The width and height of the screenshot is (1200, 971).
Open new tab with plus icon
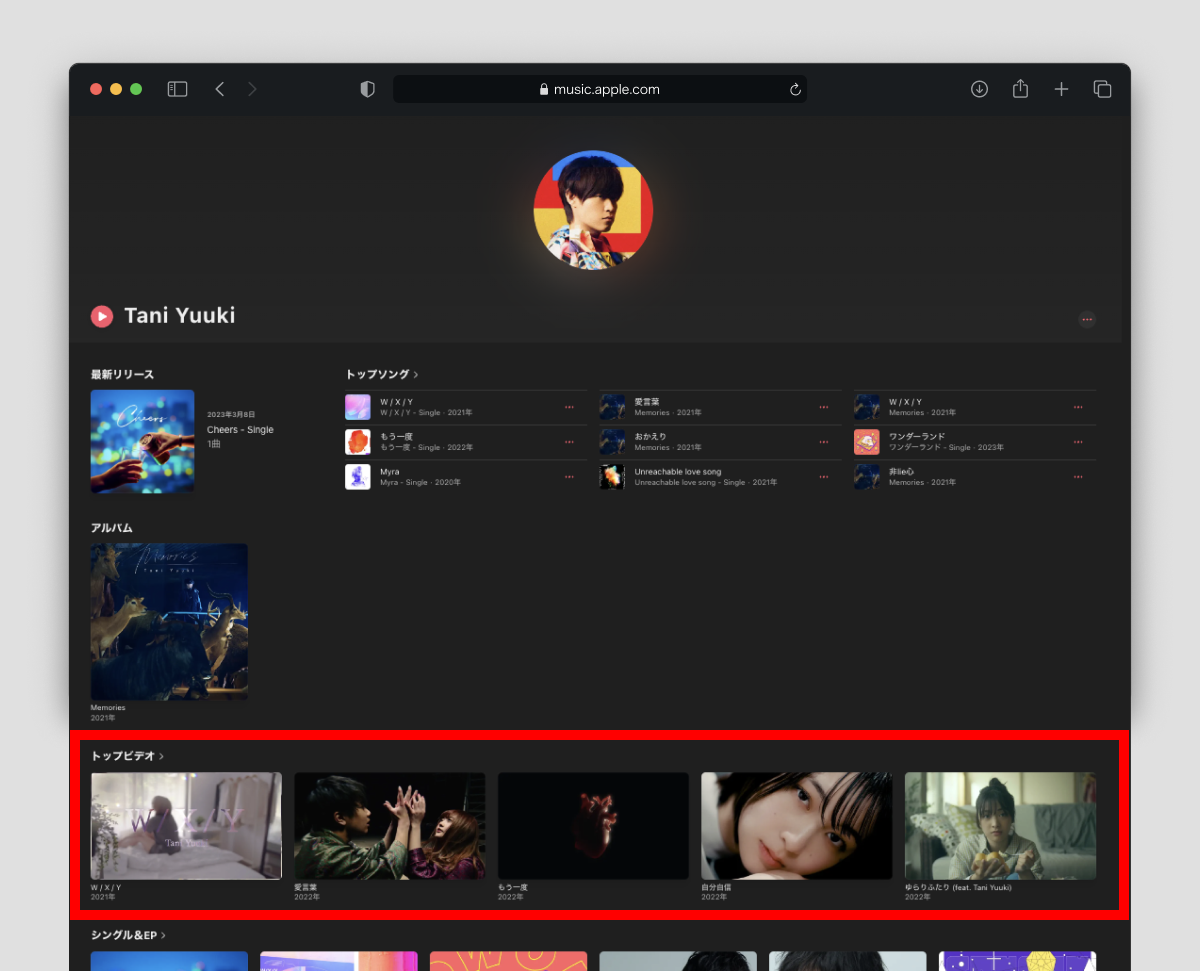[x=1061, y=89]
